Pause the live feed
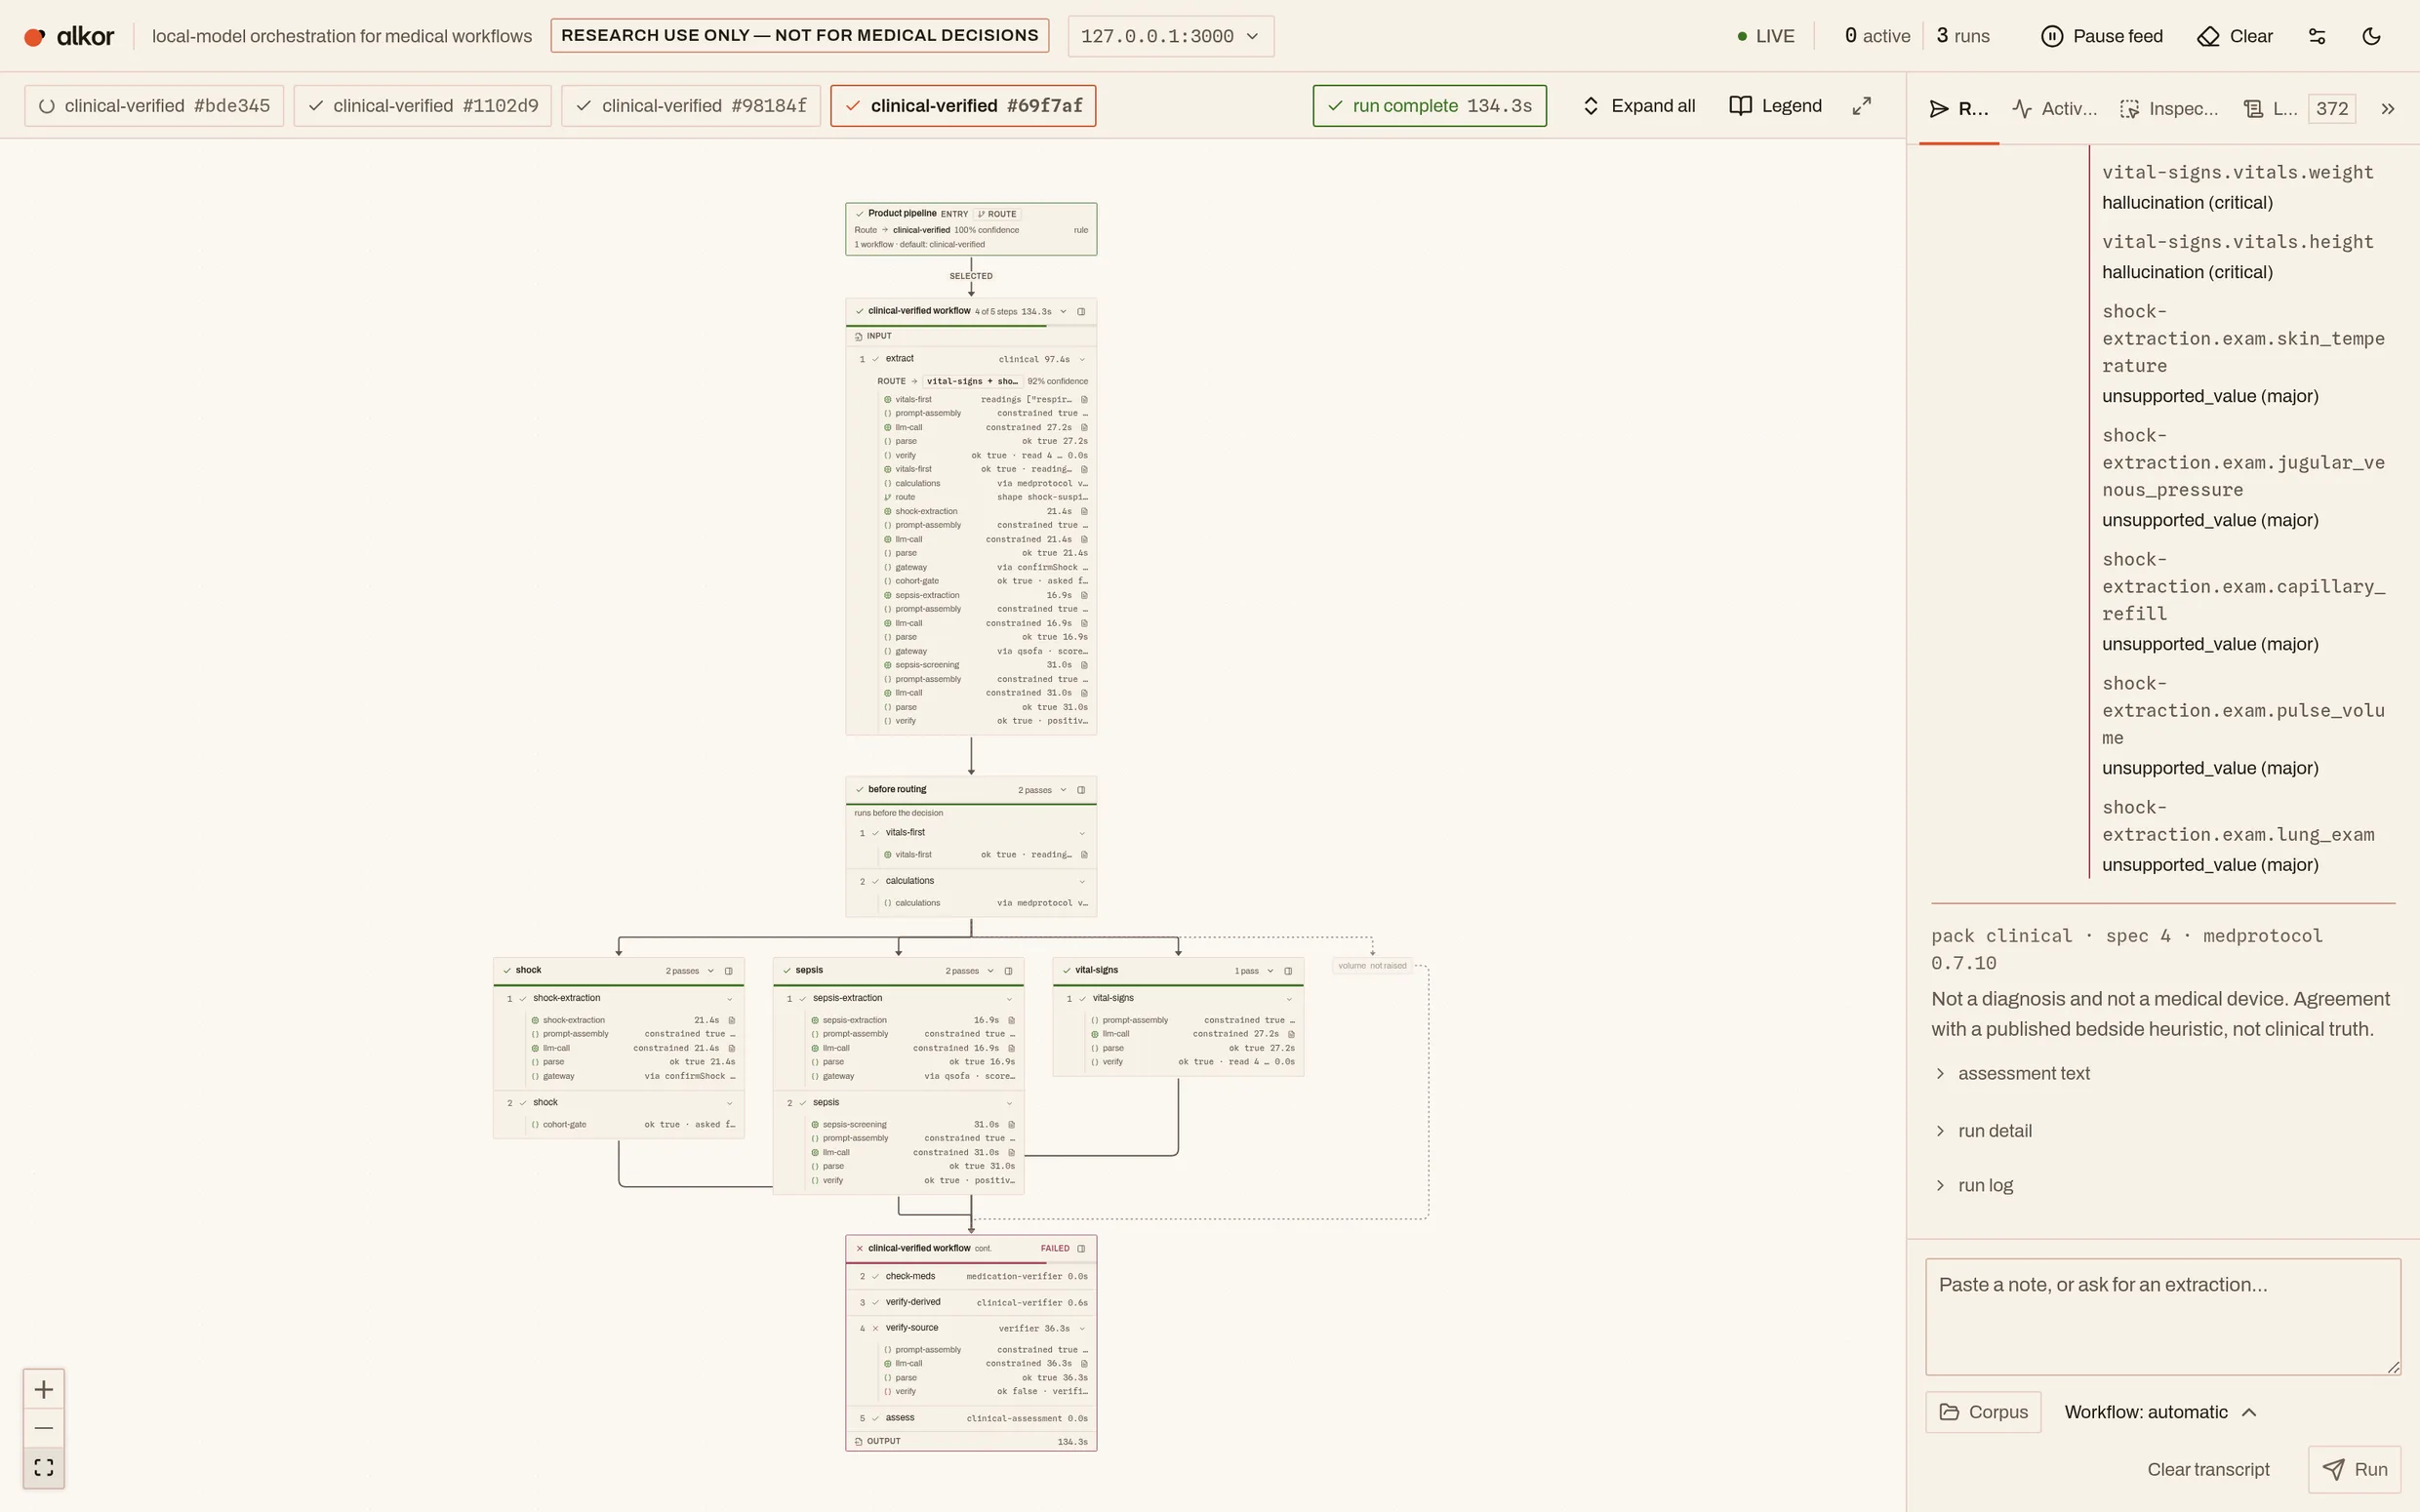2420x1512 pixels. tap(2101, 36)
